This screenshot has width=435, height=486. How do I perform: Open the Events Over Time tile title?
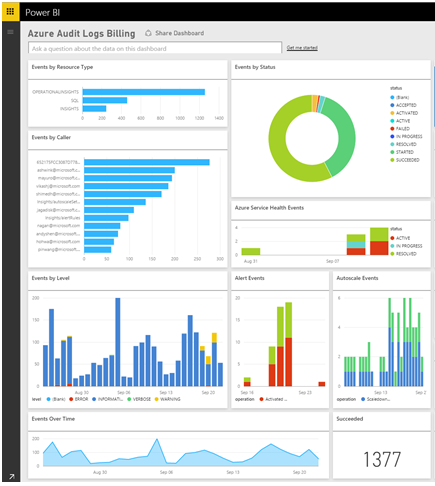click(53, 419)
